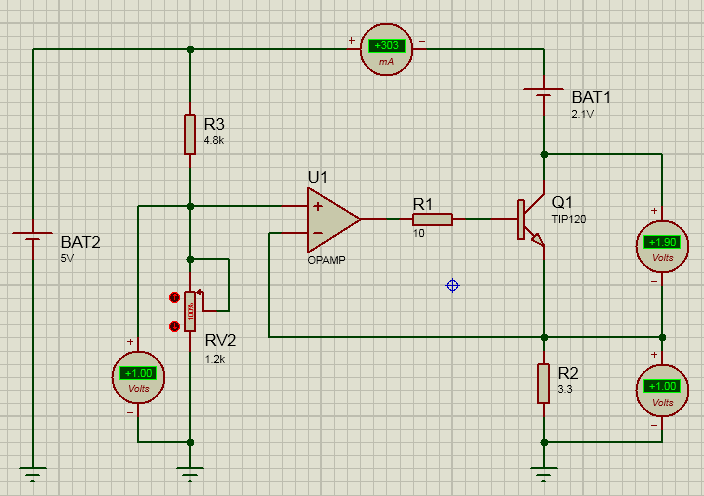704x496 pixels.
Task: Click the 2.1V value under BAT1
Action: tap(582, 114)
